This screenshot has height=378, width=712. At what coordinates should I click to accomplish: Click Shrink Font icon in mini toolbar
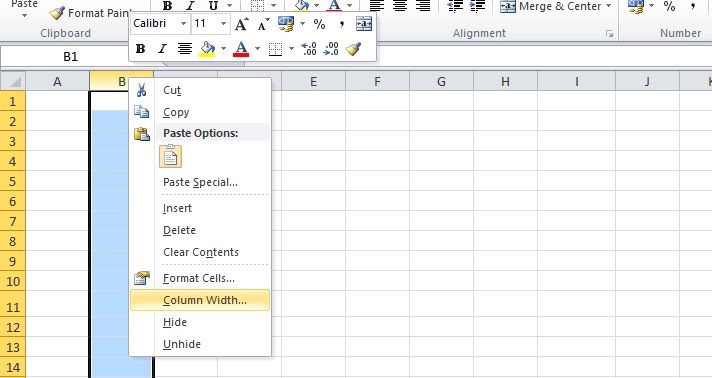tap(264, 24)
